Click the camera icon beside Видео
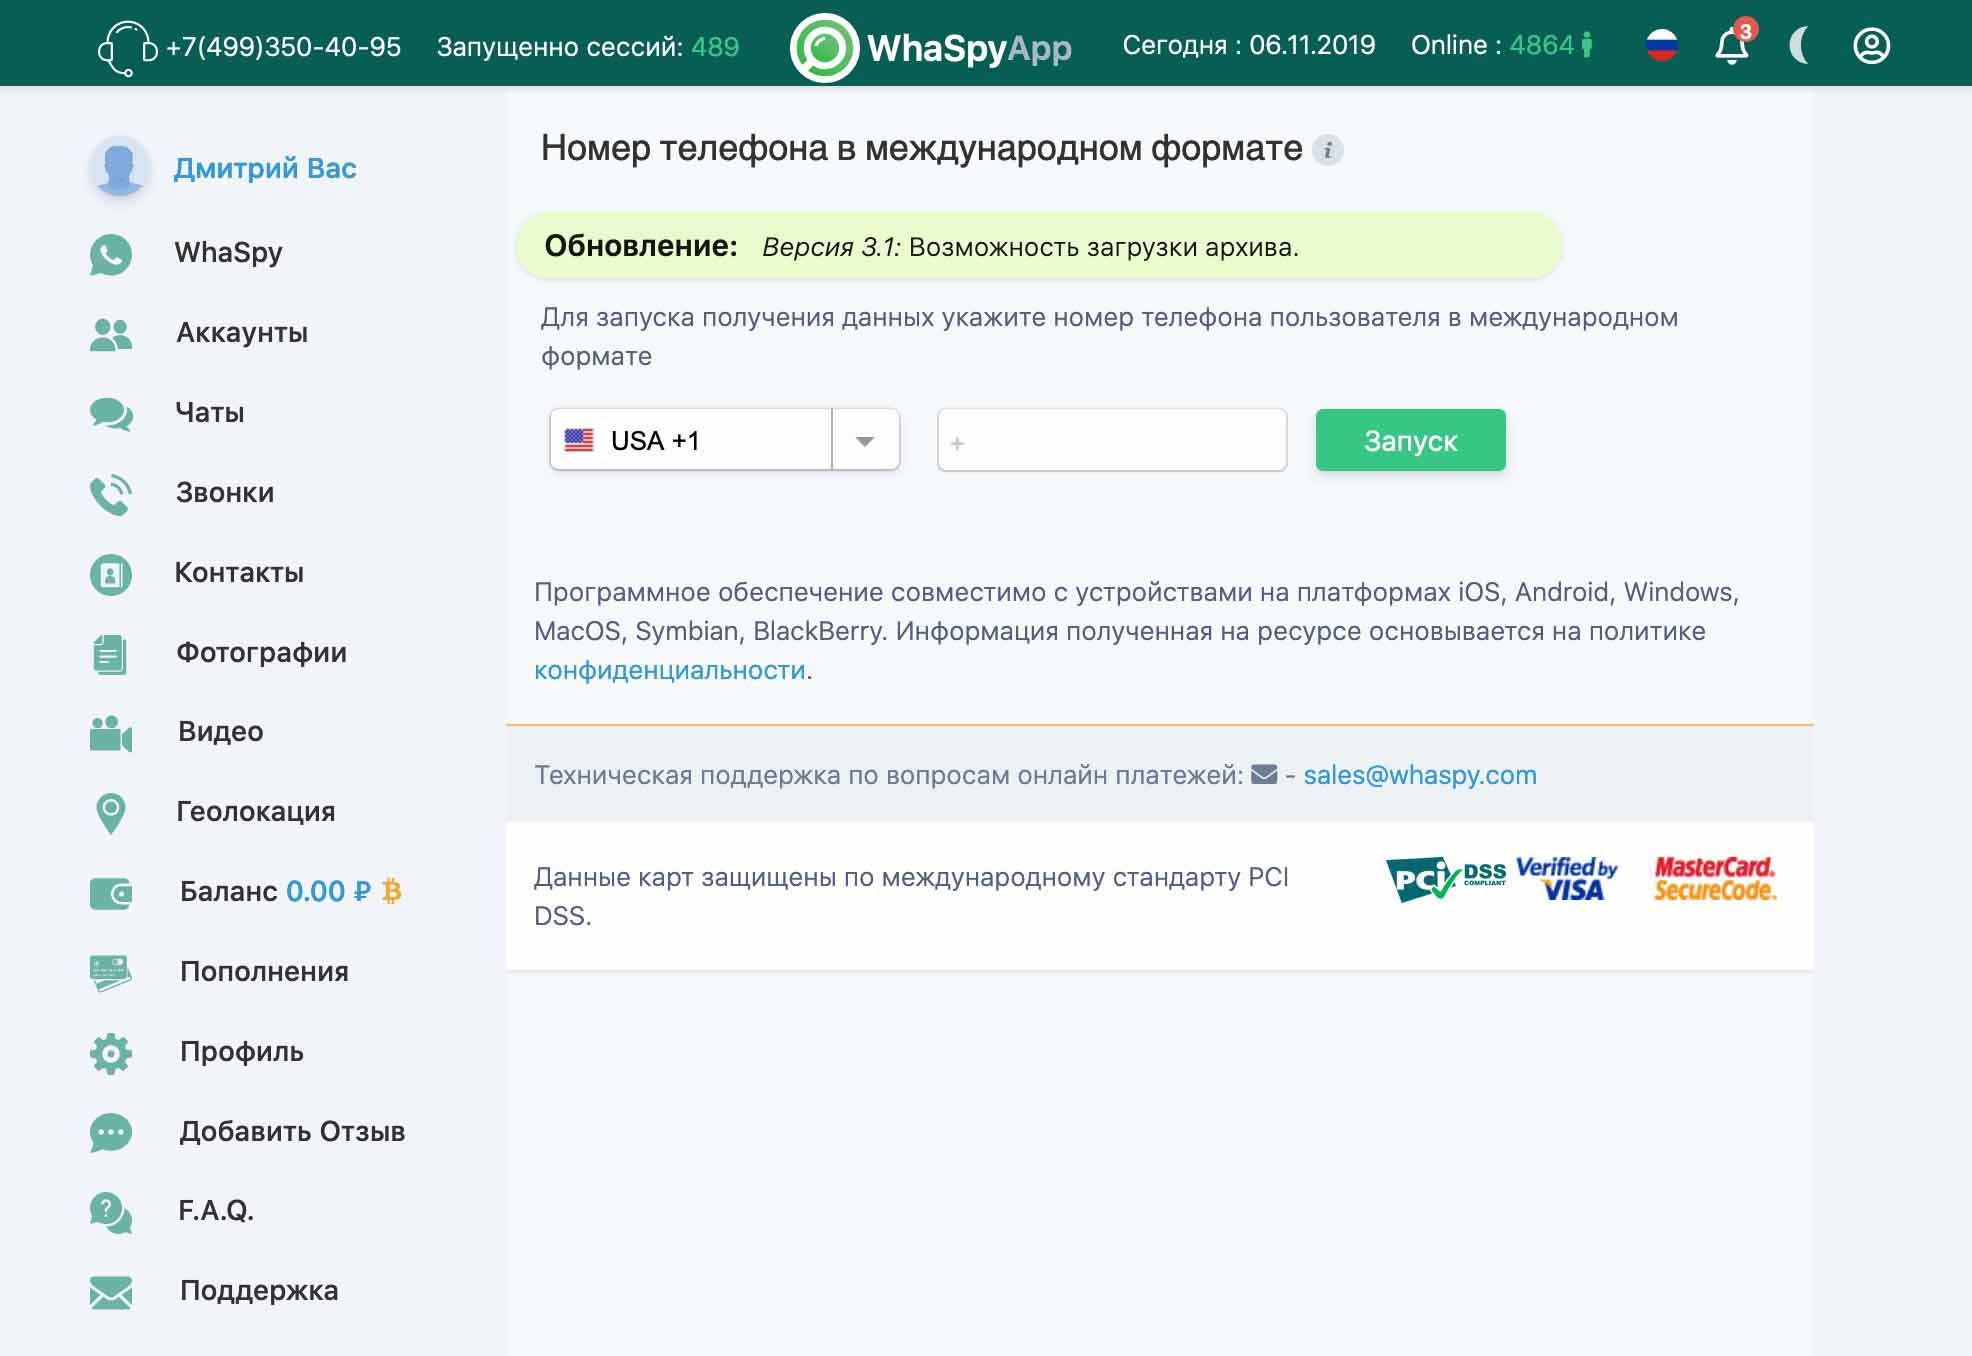This screenshot has height=1356, width=1972. coord(111,733)
